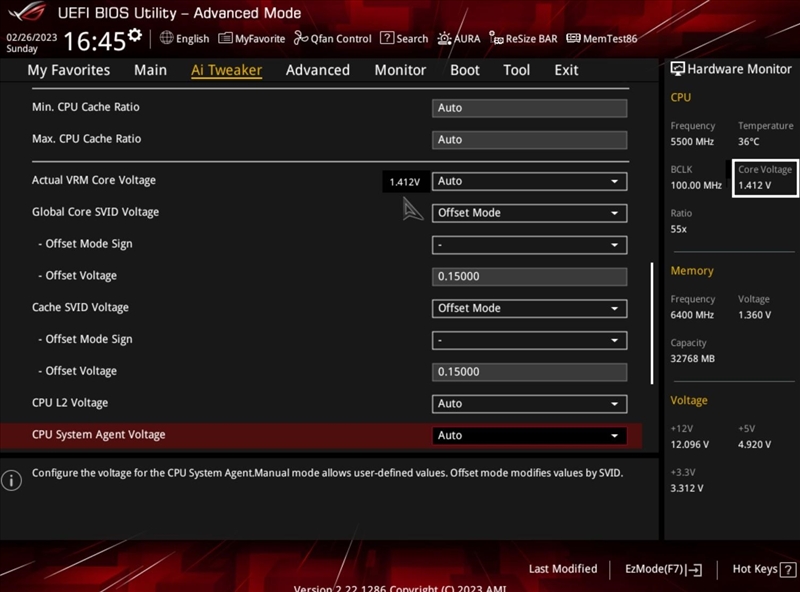Viewport: 800px width, 592px height.
Task: Click the 6400 MHz memory frequency value
Action: tap(692, 315)
